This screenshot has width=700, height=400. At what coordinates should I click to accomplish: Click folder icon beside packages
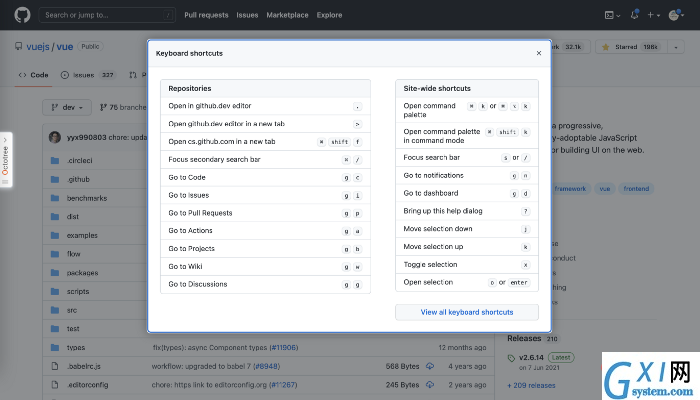pyautogui.click(x=55, y=273)
